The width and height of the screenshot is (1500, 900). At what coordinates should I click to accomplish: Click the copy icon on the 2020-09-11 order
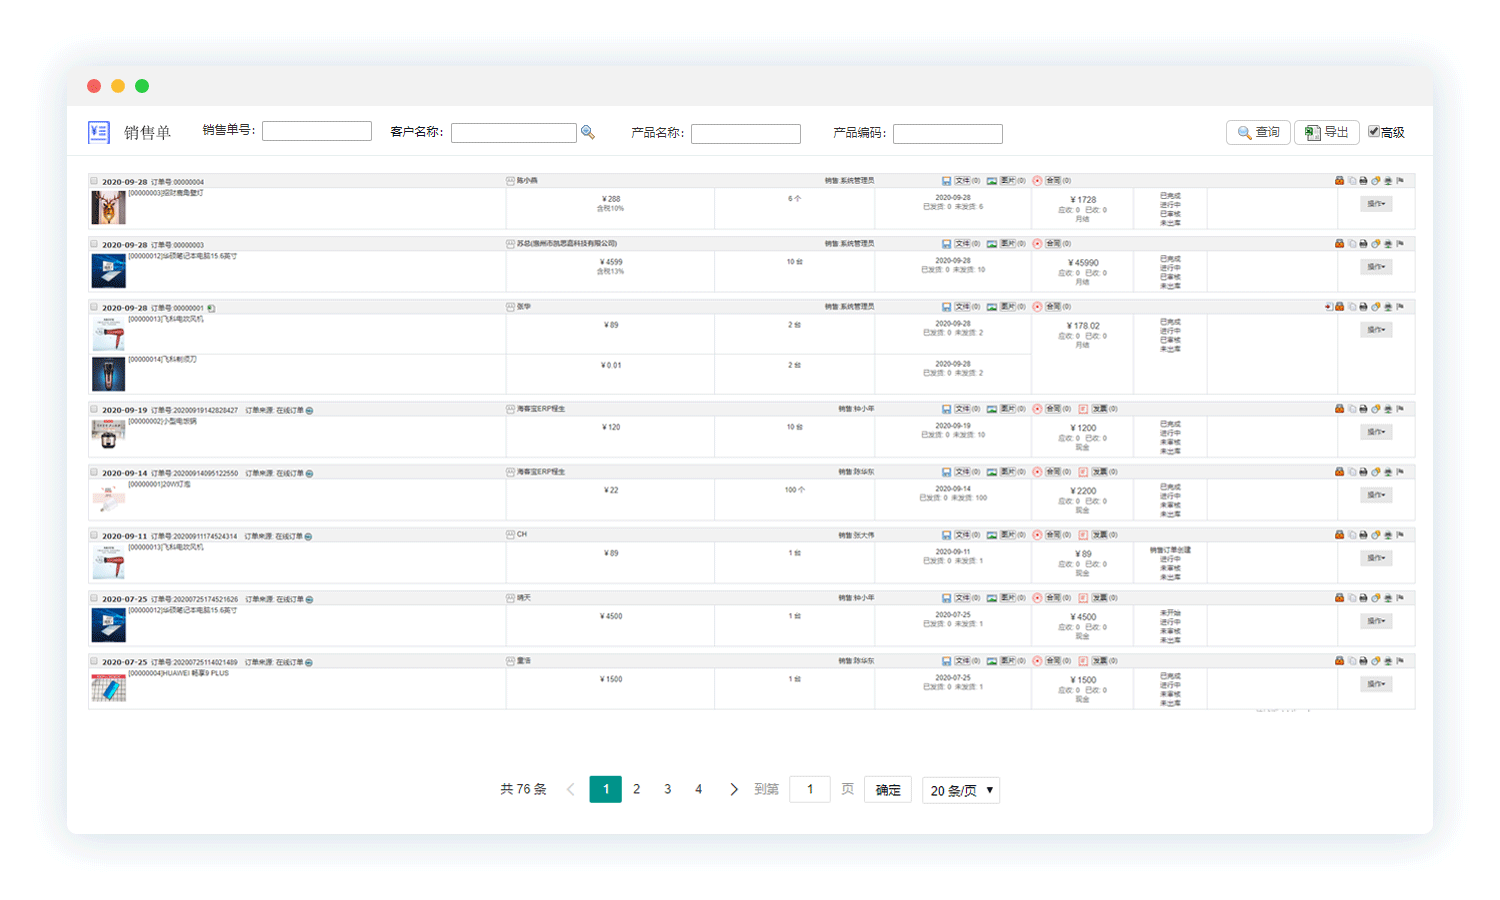tap(1351, 535)
